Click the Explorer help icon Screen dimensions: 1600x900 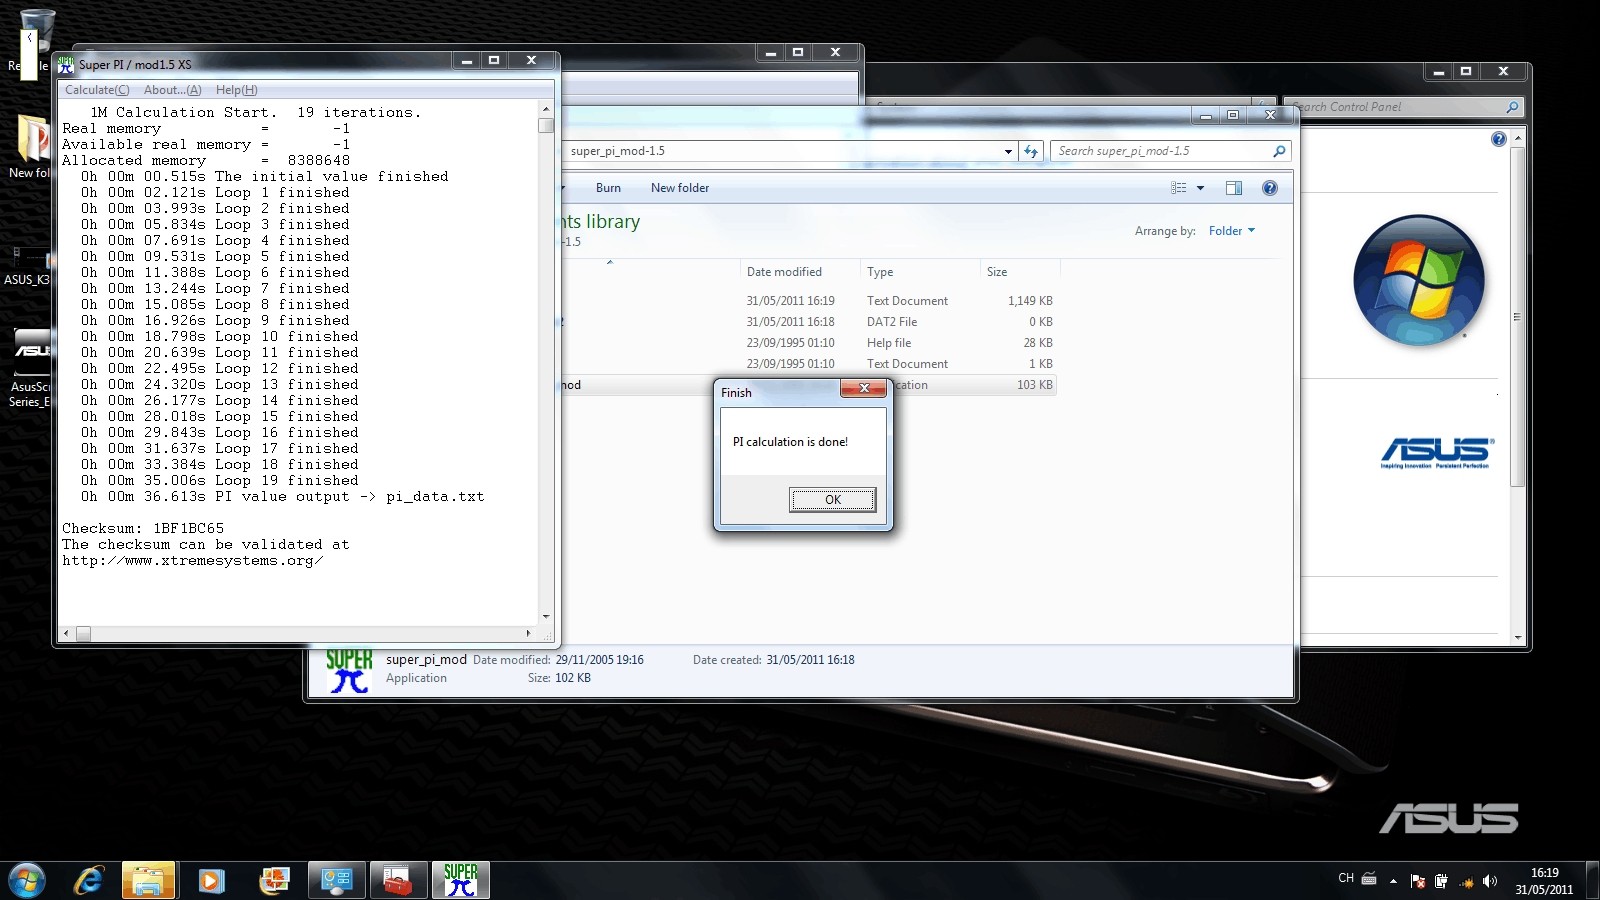coord(1270,188)
